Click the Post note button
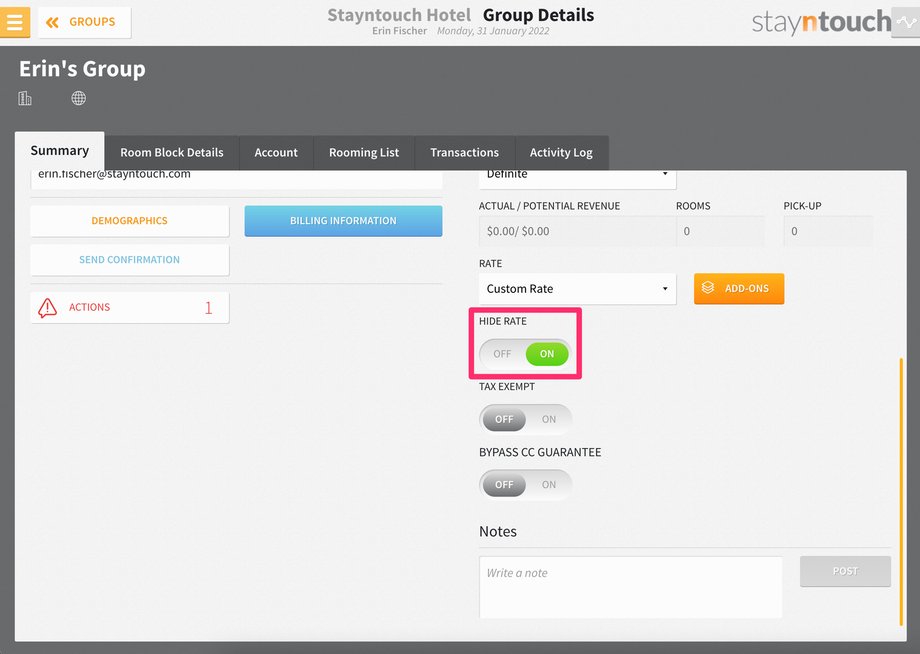Screen dimensions: 920x654 pyautogui.click(x=845, y=571)
